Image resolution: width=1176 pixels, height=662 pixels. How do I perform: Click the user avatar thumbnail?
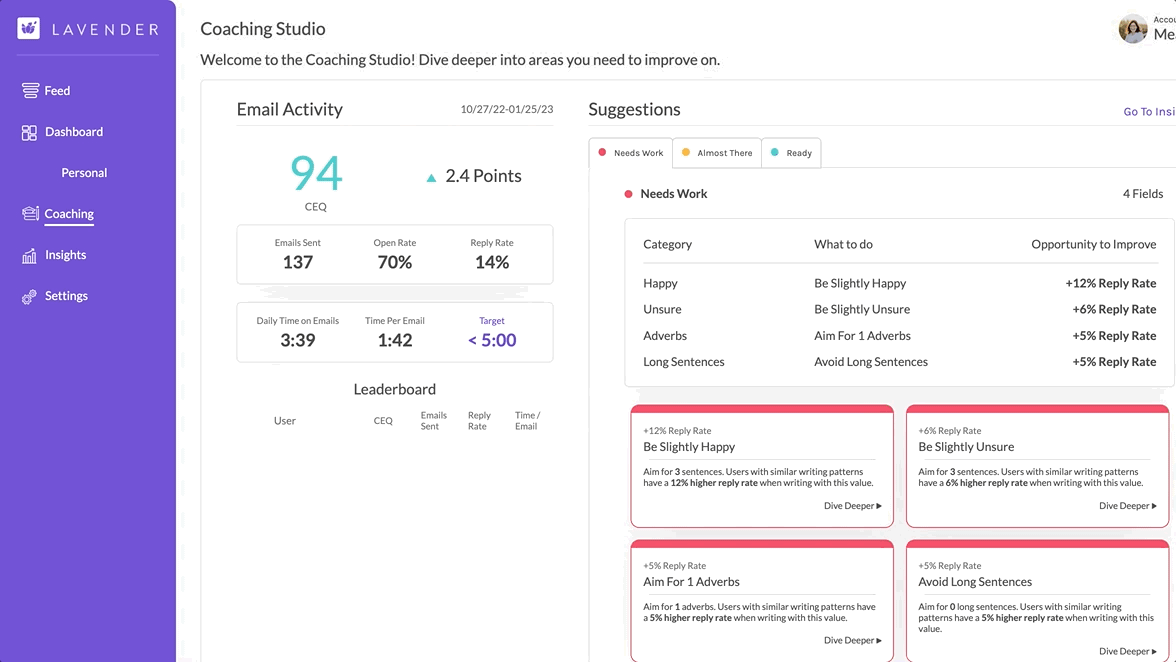click(x=1132, y=29)
